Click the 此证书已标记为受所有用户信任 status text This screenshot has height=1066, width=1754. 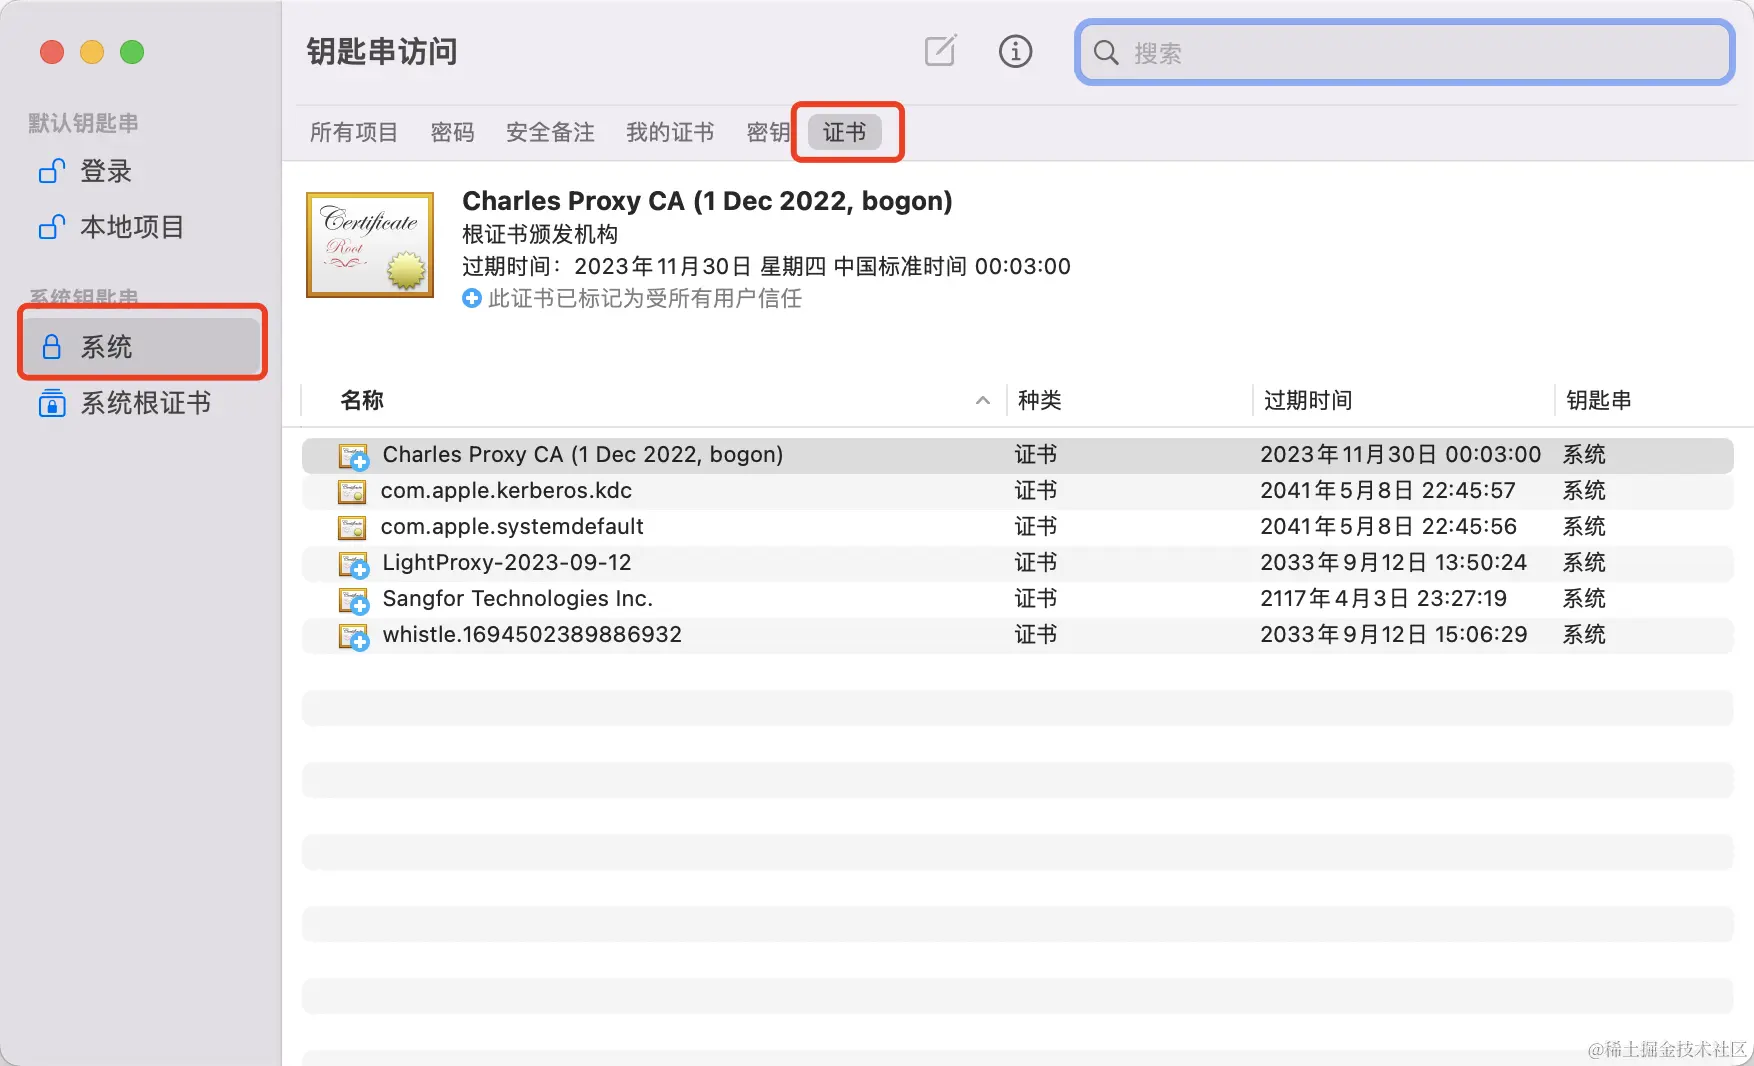click(645, 298)
